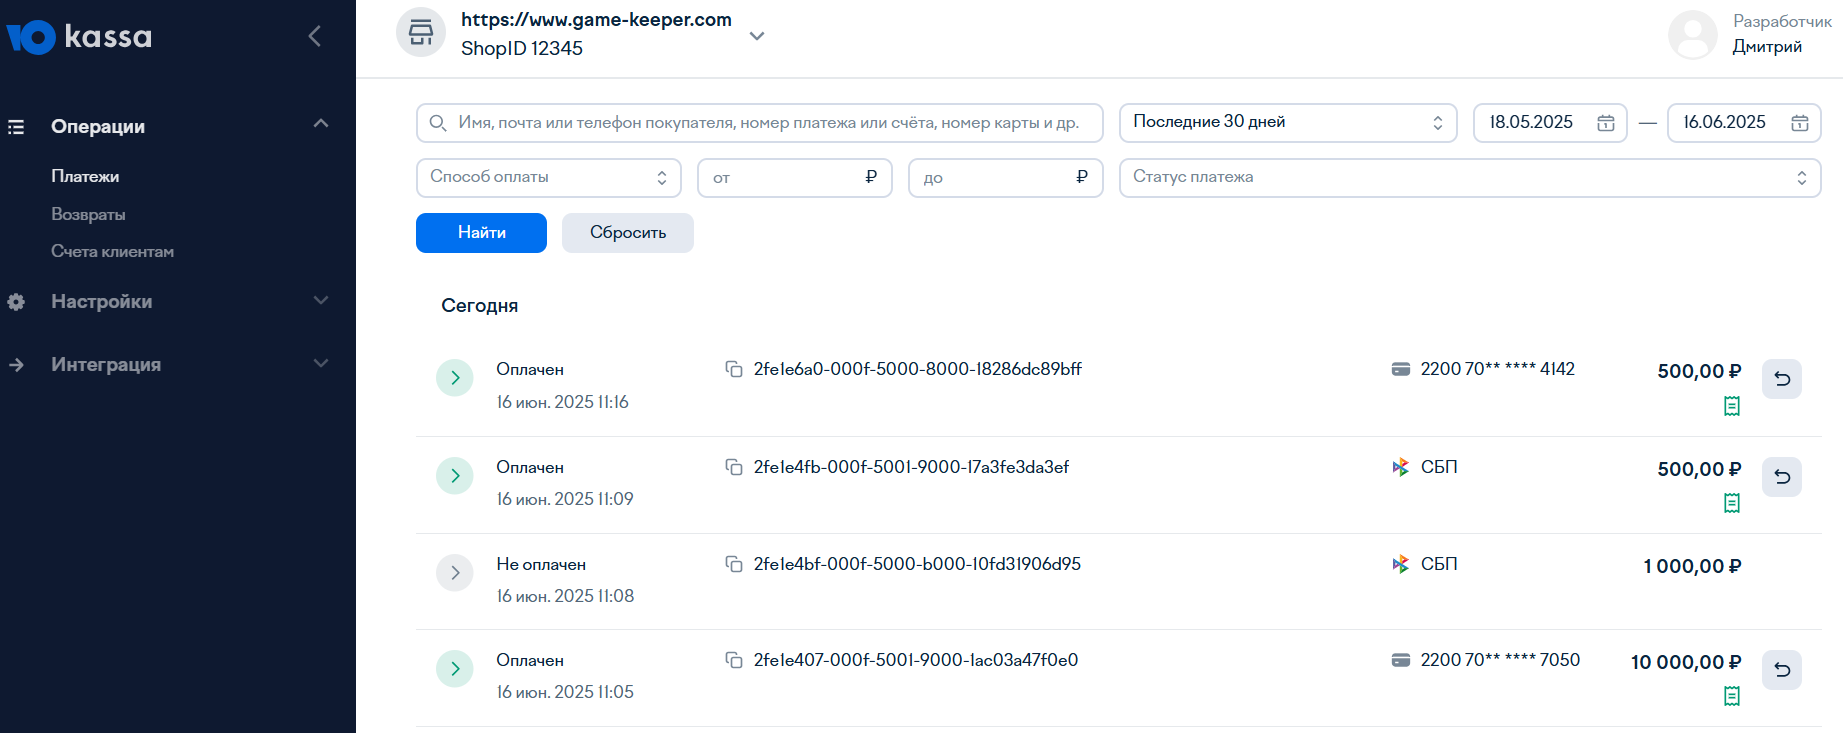
Task: Copy payment ID ending 1ac03a47f0e0
Action: (734, 660)
